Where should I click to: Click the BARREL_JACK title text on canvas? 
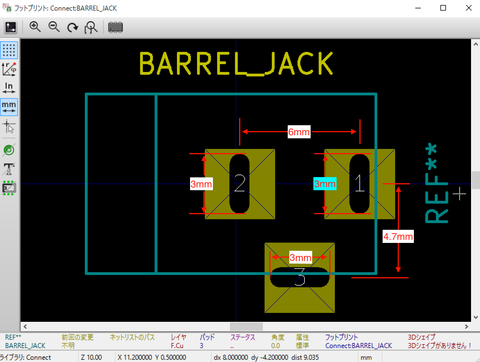tap(236, 63)
